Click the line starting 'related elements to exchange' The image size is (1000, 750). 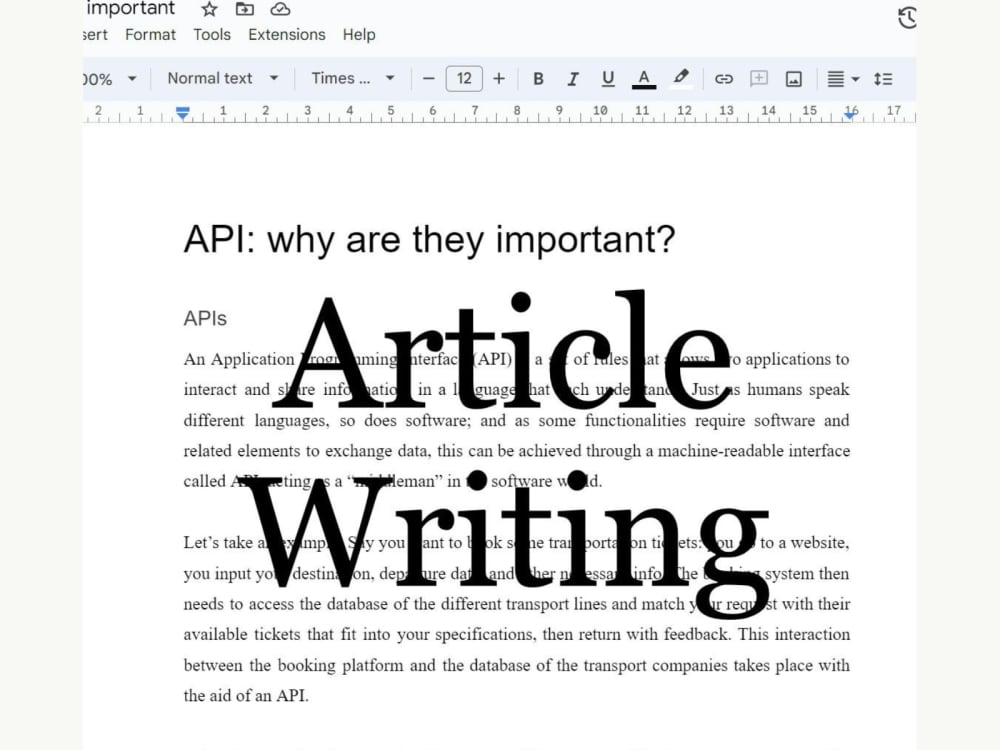tap(517, 451)
